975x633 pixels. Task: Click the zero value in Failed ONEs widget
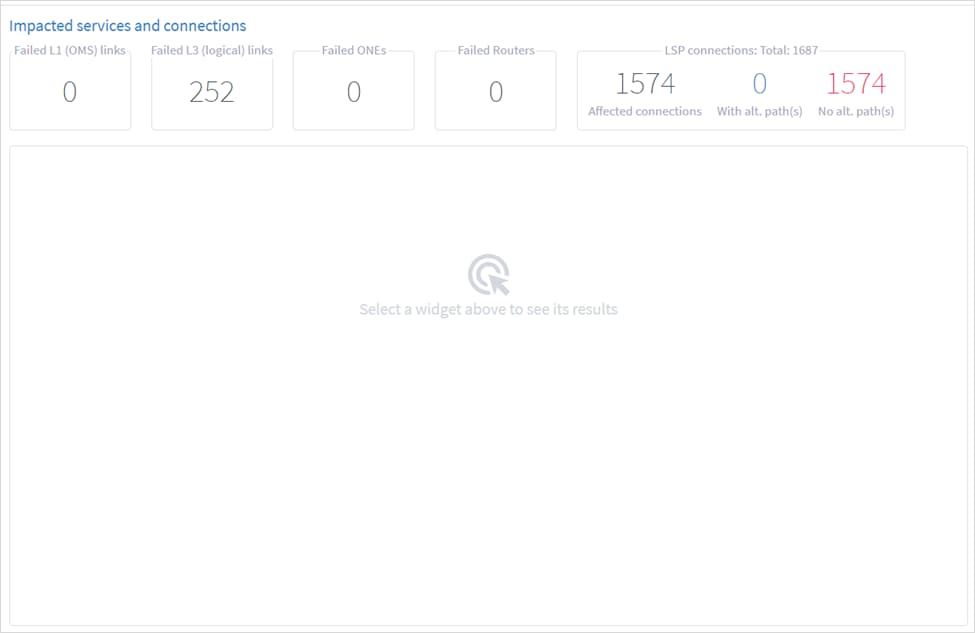[x=353, y=90]
